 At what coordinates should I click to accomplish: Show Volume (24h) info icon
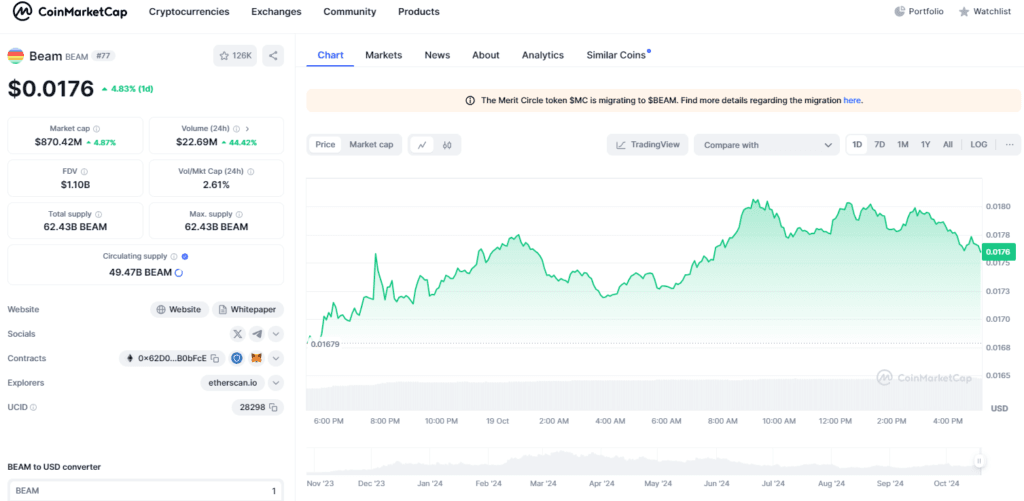point(236,129)
